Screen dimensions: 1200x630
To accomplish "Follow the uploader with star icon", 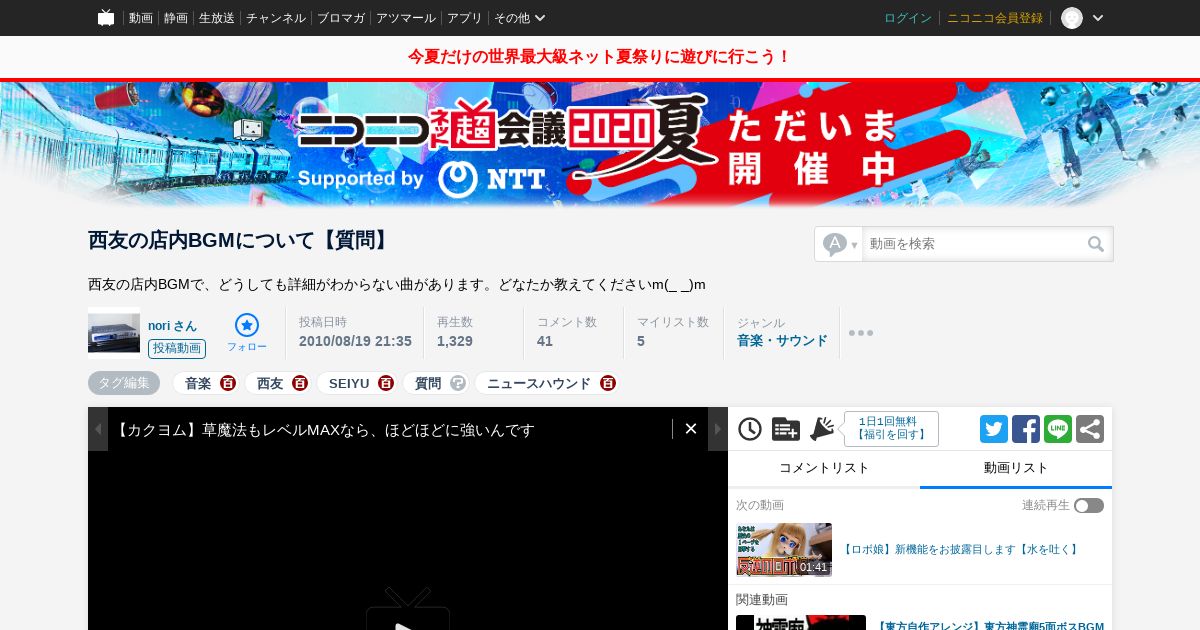I will pyautogui.click(x=247, y=333).
